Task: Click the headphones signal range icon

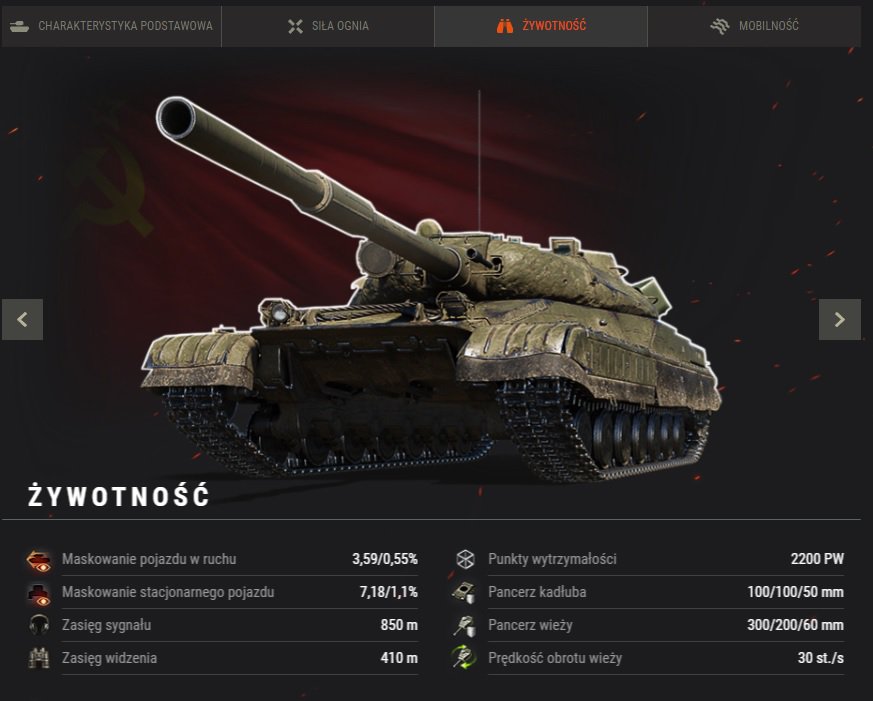Action: pyautogui.click(x=39, y=625)
